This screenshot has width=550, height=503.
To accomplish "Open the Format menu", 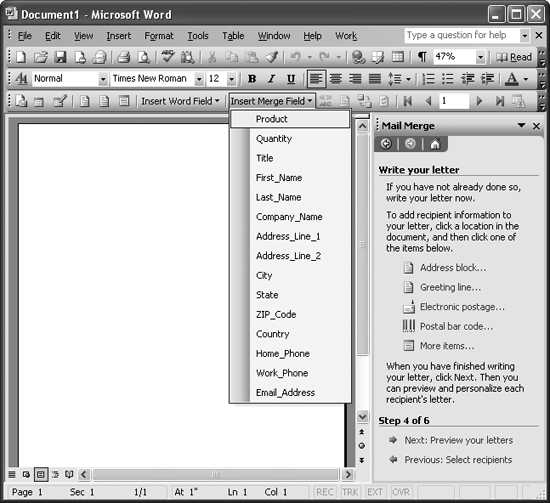I will (159, 36).
